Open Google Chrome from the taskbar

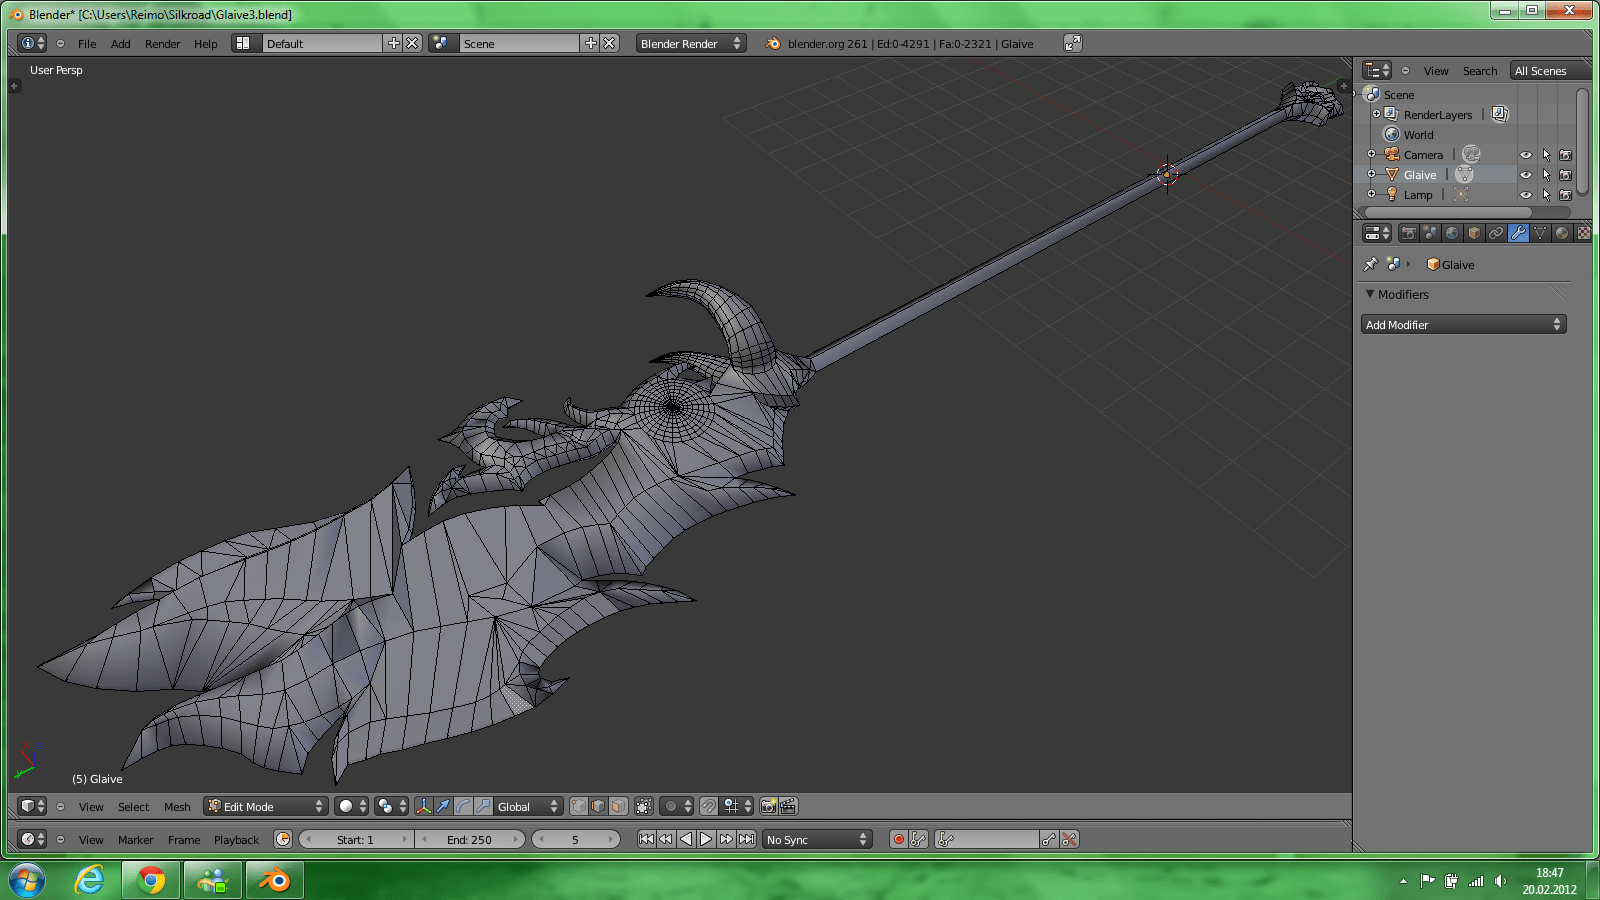pyautogui.click(x=151, y=880)
